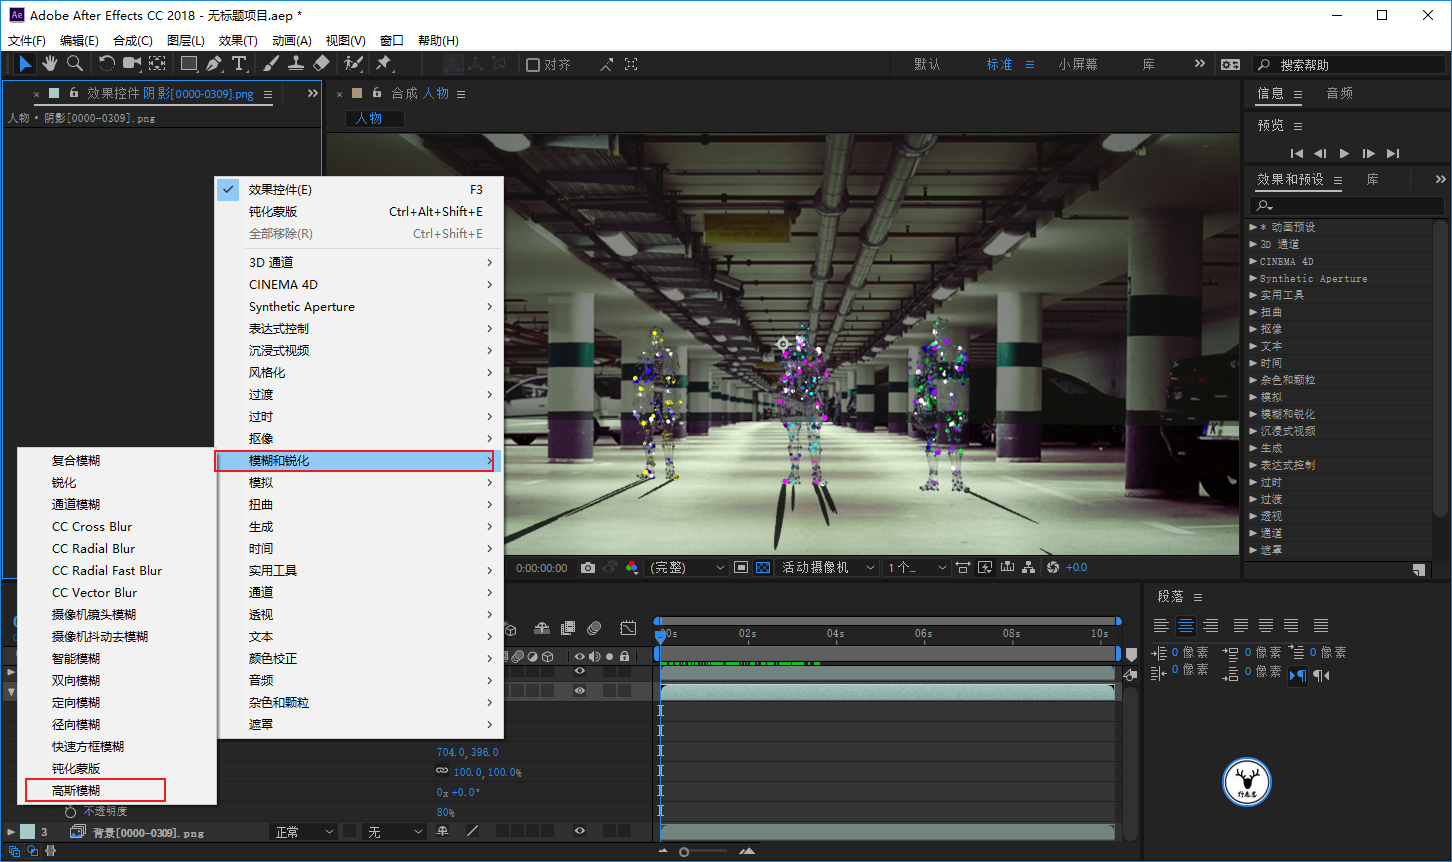
Task: Select the Type text tool
Action: tap(239, 64)
